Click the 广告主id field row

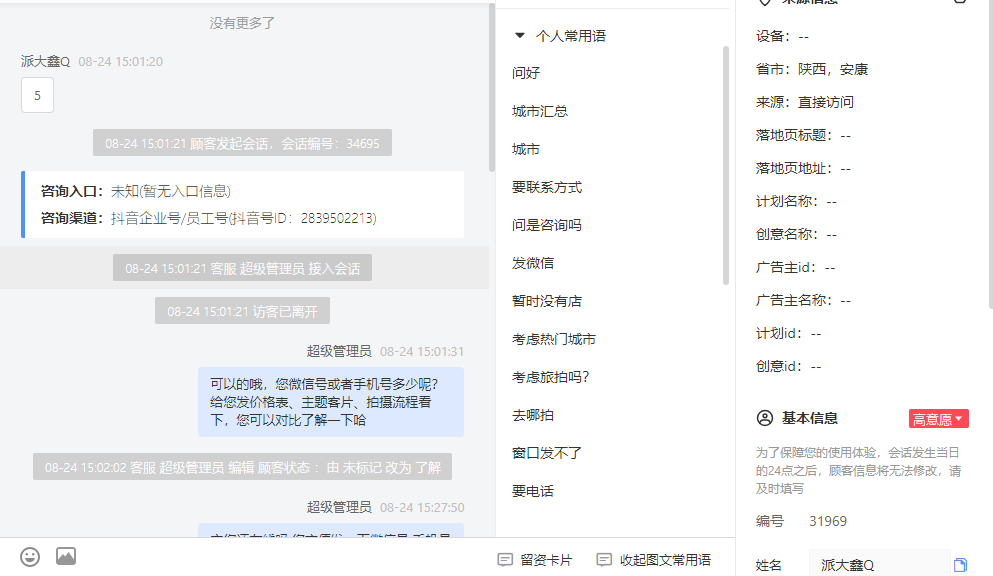click(795, 267)
